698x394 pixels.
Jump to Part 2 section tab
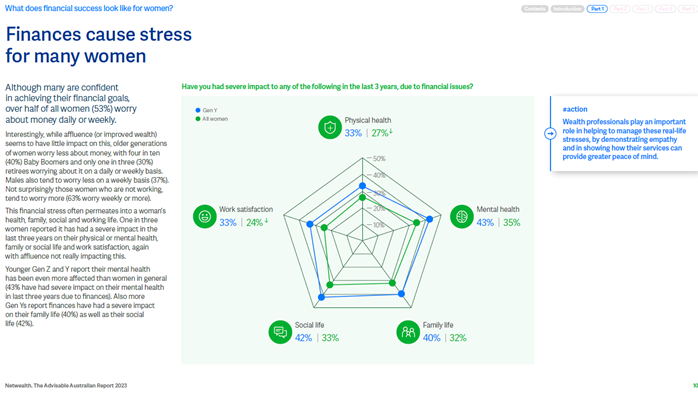[x=620, y=9]
